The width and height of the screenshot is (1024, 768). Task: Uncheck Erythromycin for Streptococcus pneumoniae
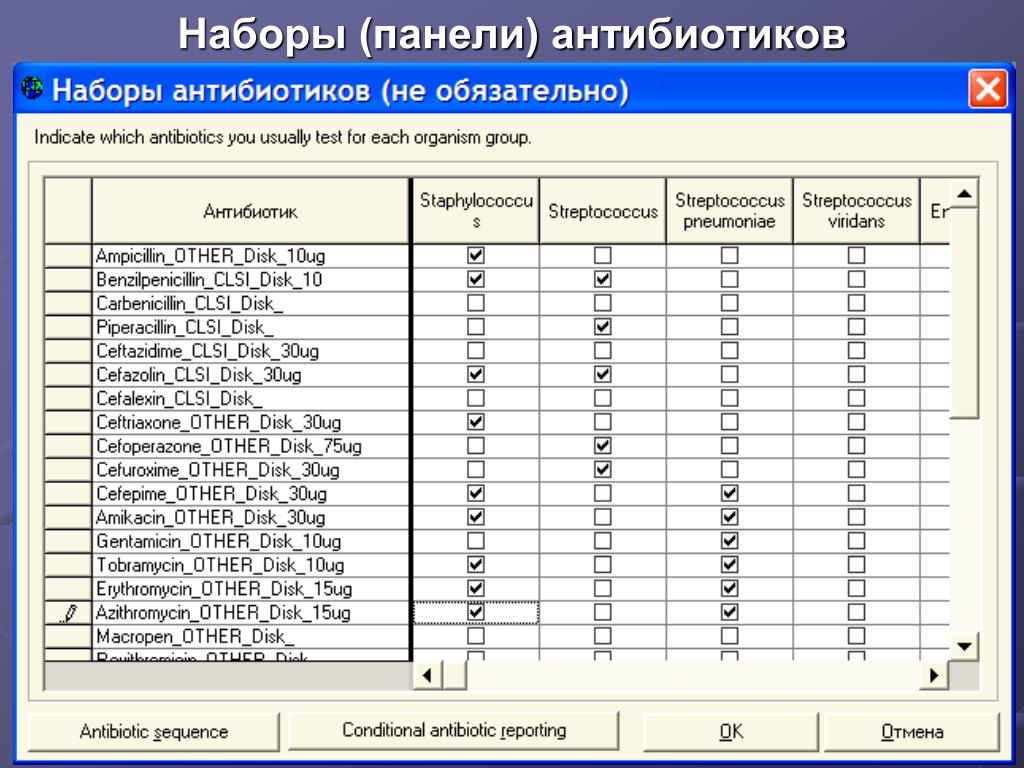(x=729, y=589)
